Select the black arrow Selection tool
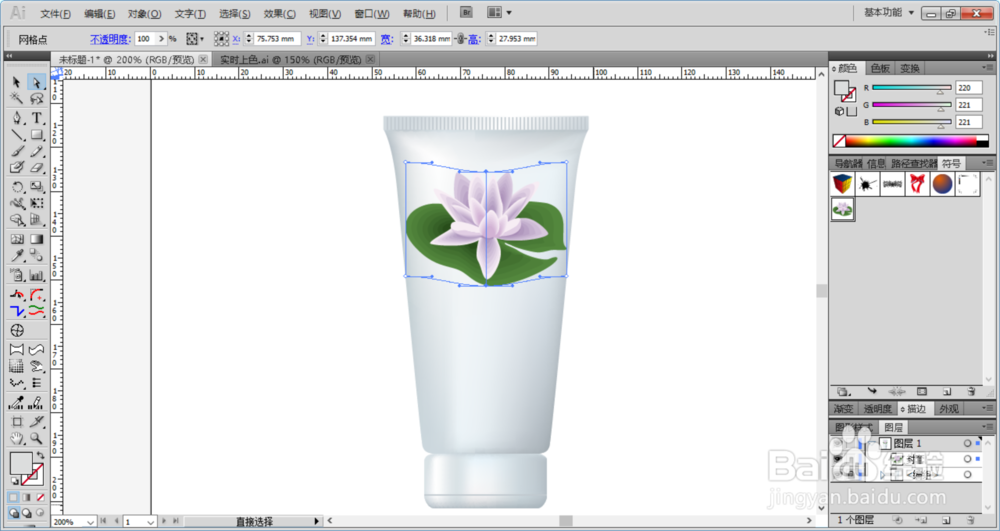This screenshot has width=1000, height=531. 17,82
